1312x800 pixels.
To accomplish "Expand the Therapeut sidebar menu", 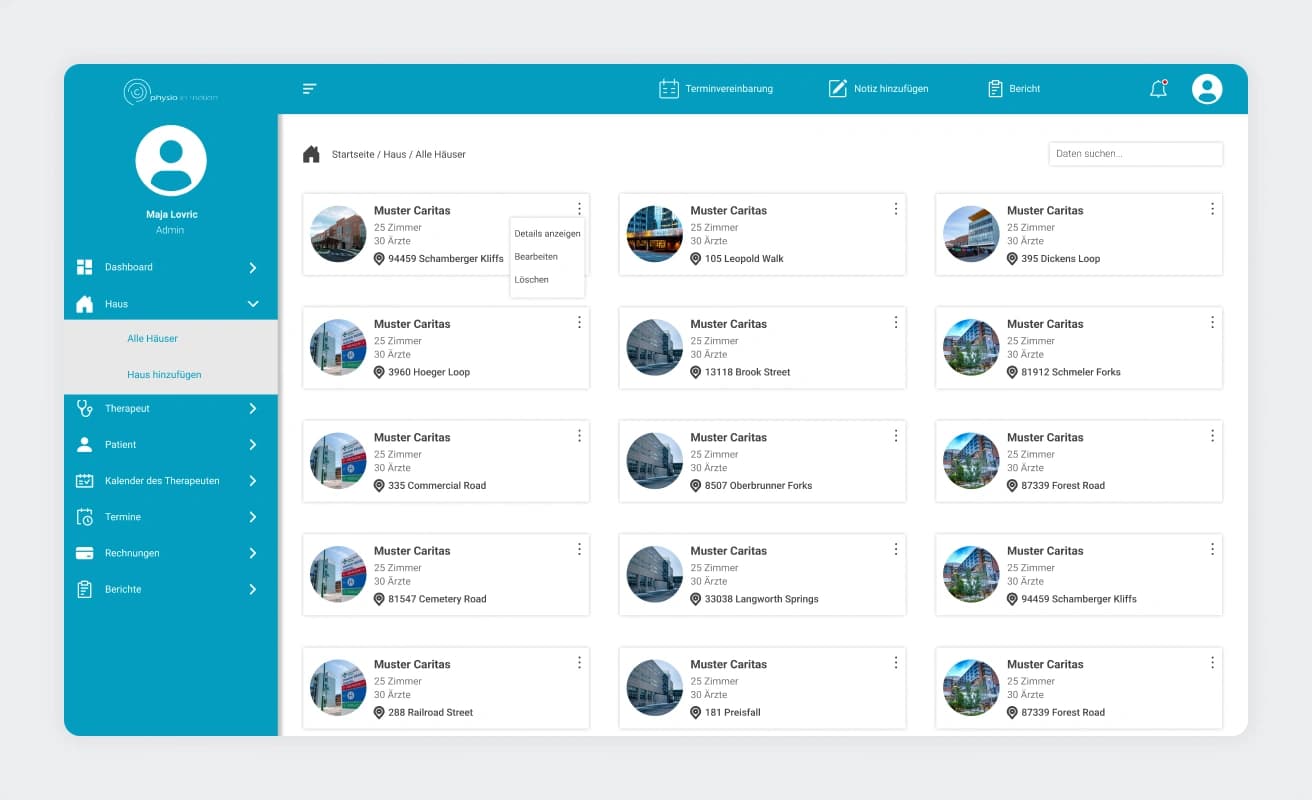I will click(253, 409).
